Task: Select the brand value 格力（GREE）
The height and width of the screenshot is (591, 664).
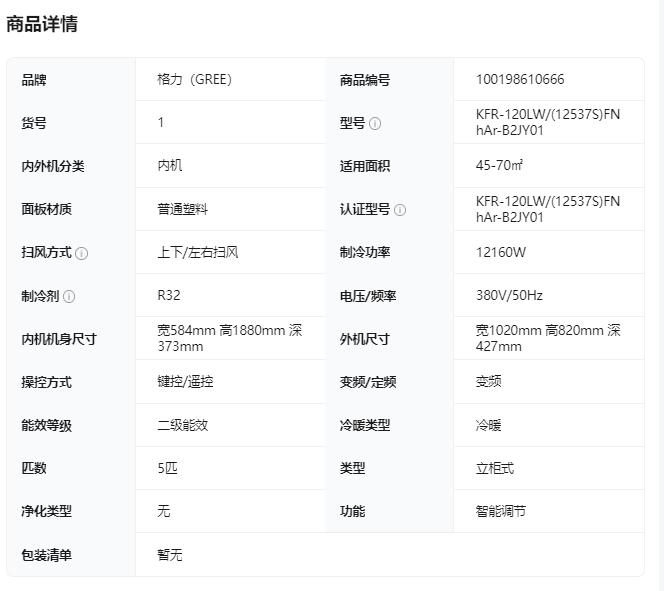Action: pos(194,80)
